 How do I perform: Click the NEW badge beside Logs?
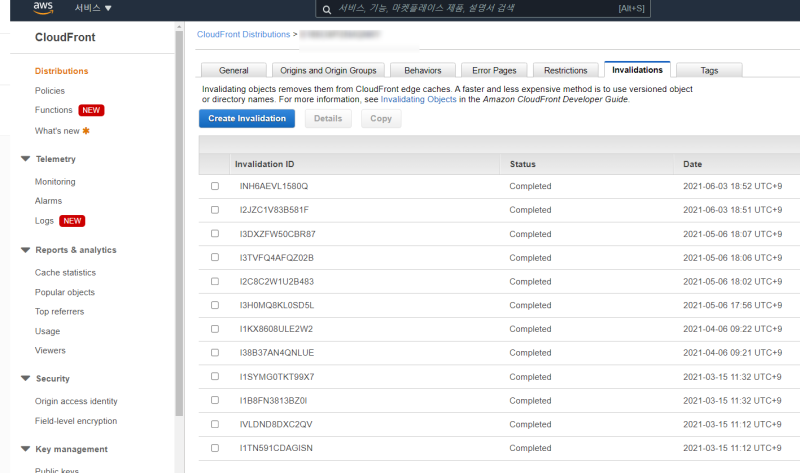pos(72,221)
